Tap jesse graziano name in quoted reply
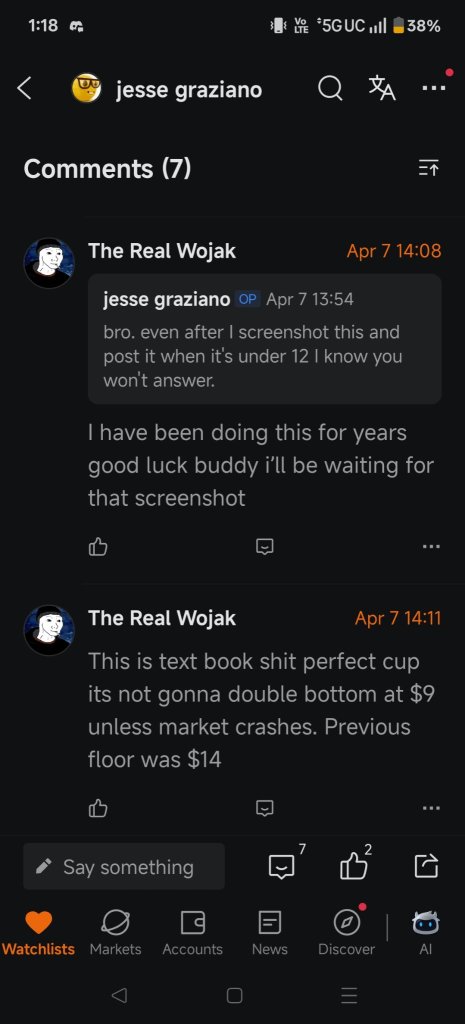 tap(167, 299)
